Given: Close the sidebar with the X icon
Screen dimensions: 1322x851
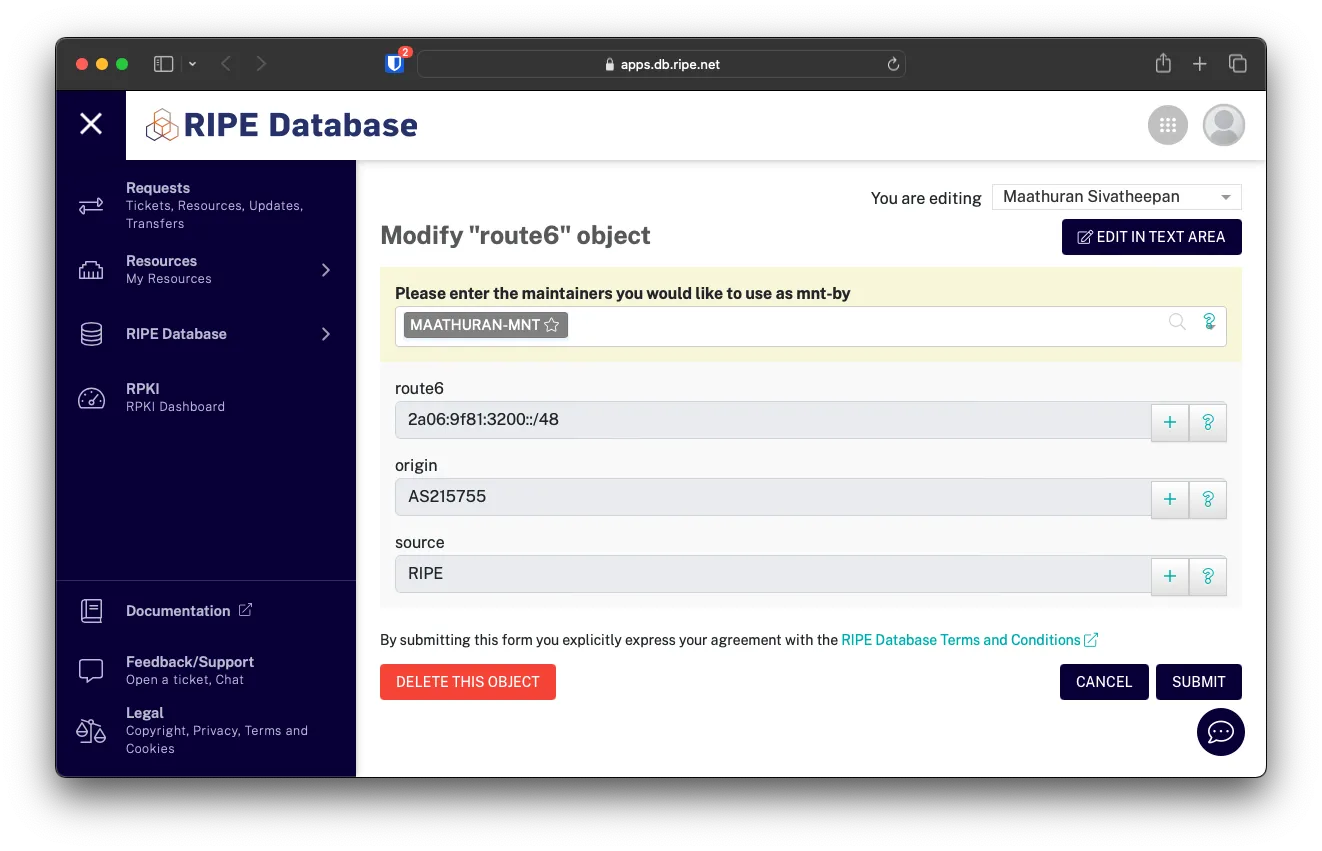Looking at the screenshot, I should [91, 124].
